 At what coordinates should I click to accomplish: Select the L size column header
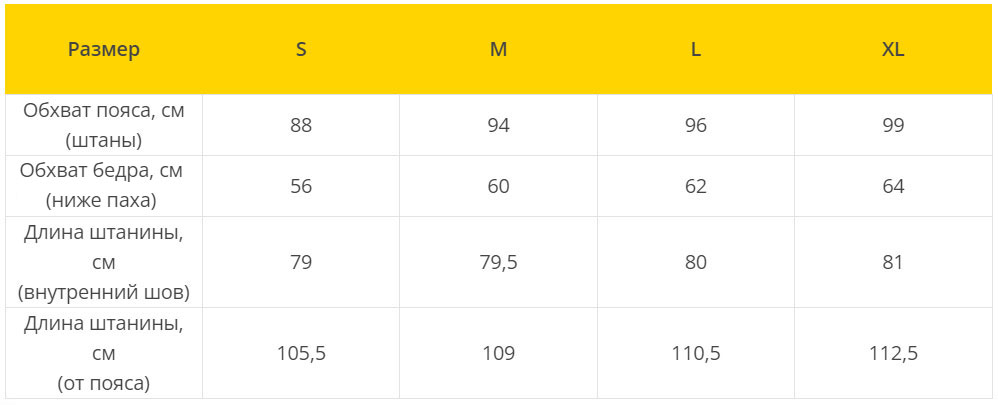click(696, 50)
